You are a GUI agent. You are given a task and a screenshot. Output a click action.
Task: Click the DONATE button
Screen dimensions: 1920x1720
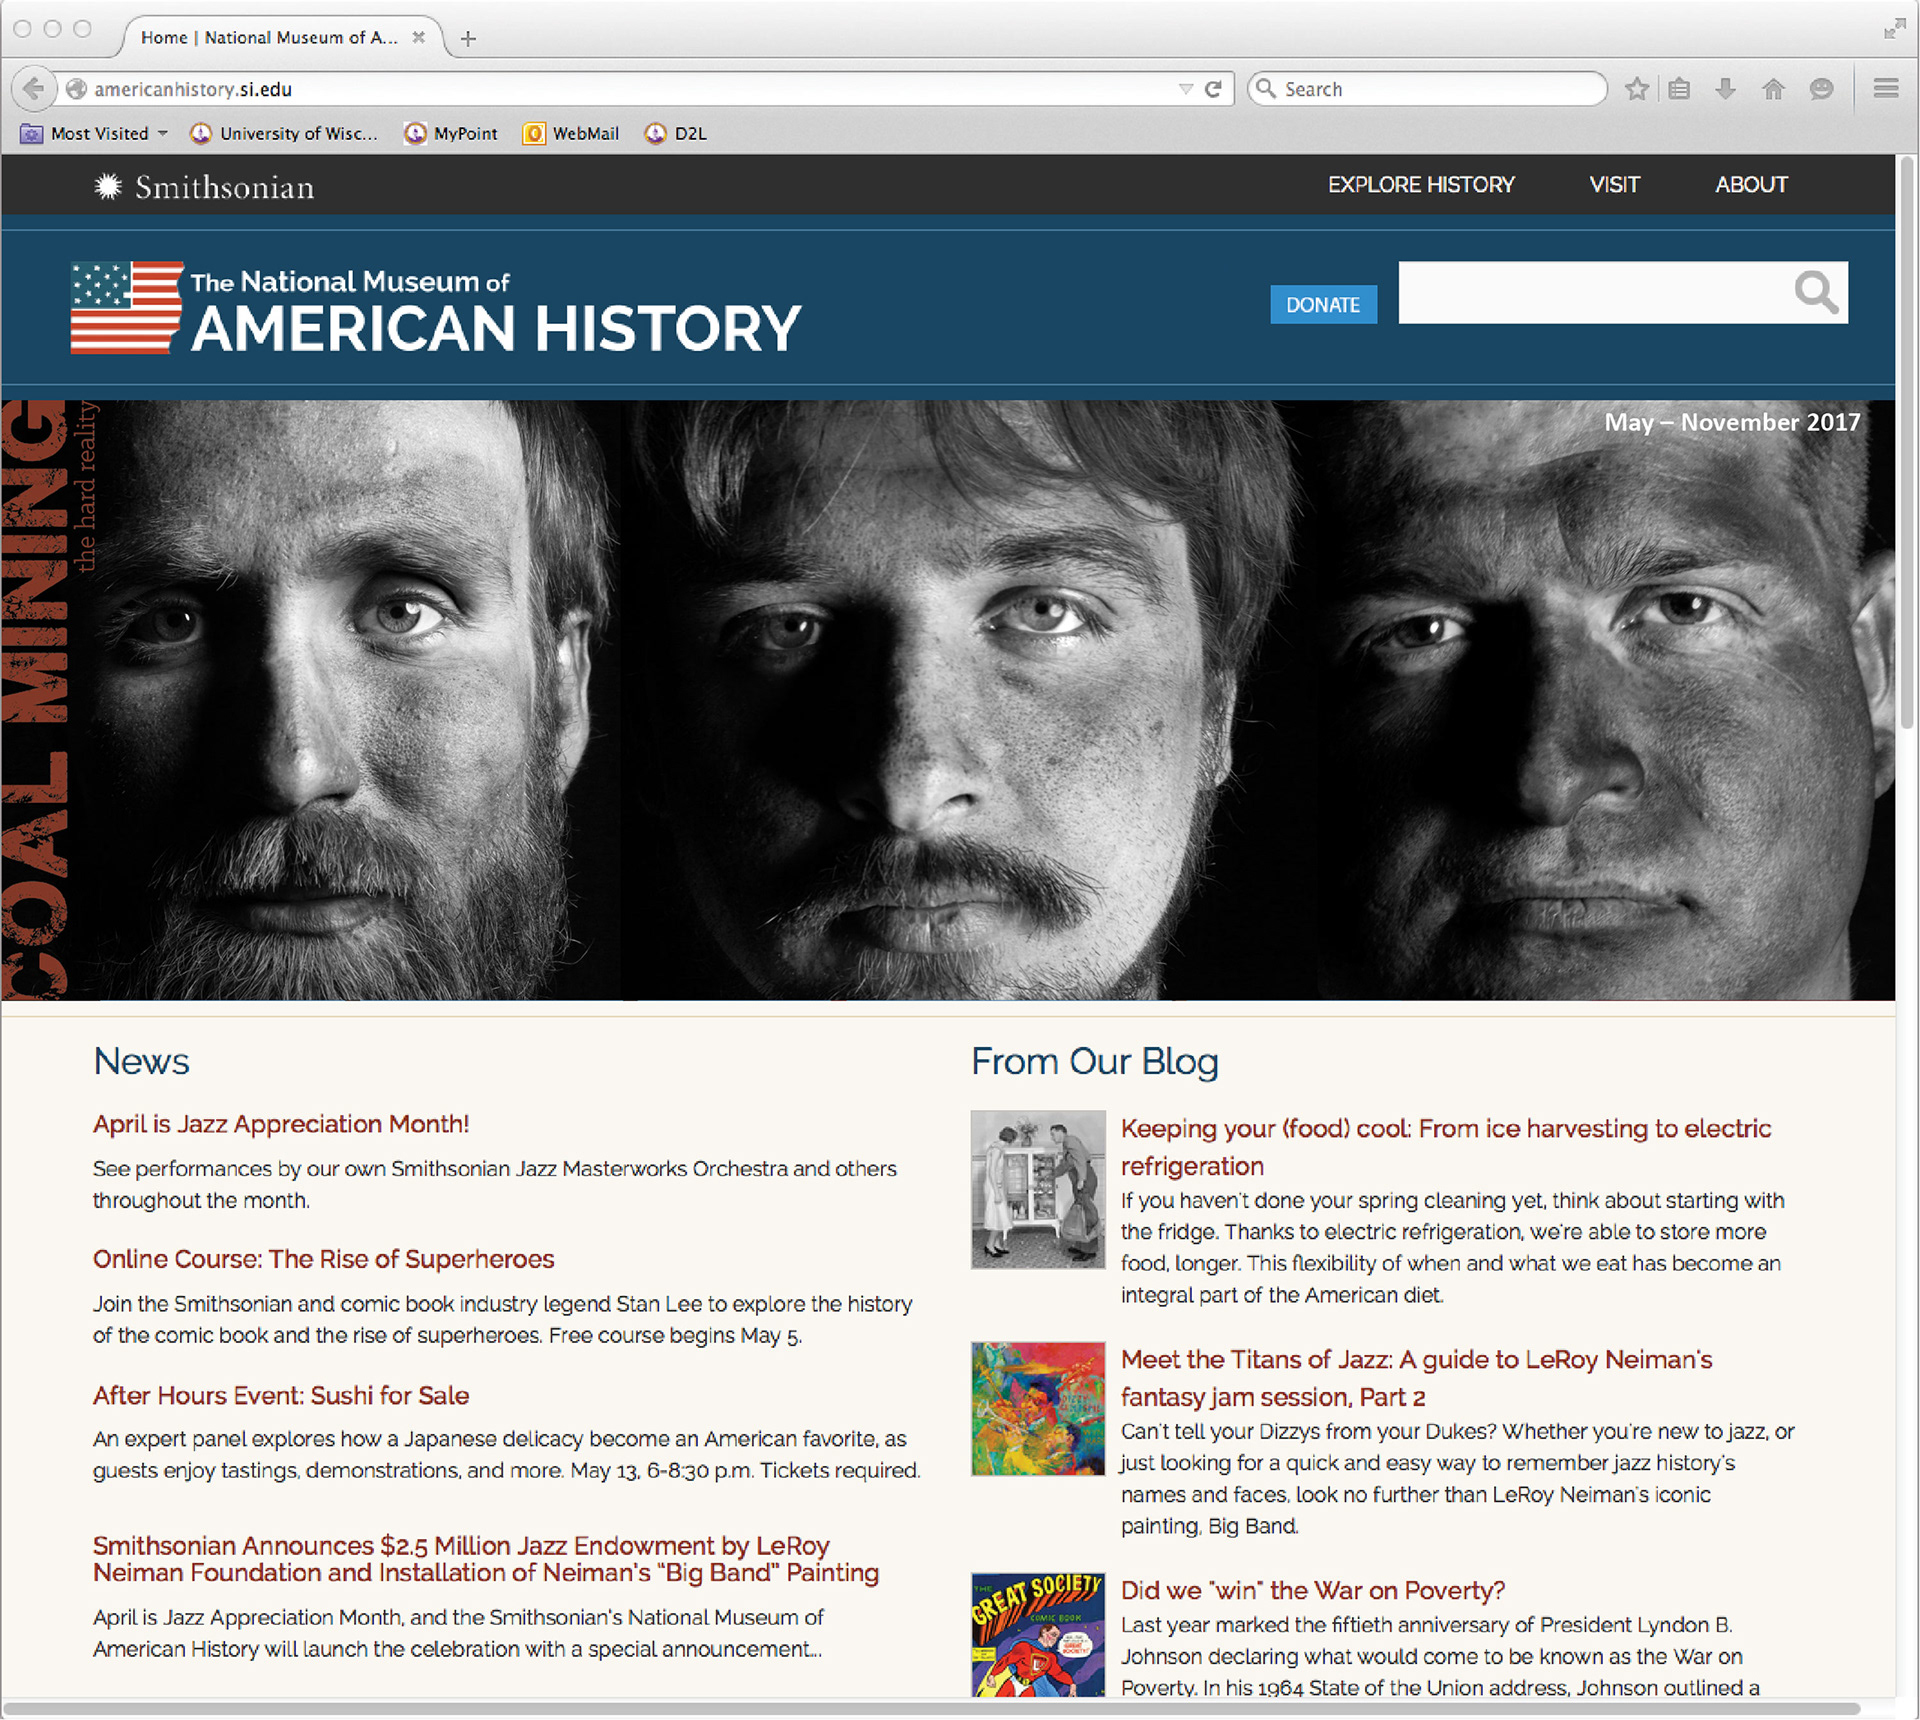[x=1323, y=305]
